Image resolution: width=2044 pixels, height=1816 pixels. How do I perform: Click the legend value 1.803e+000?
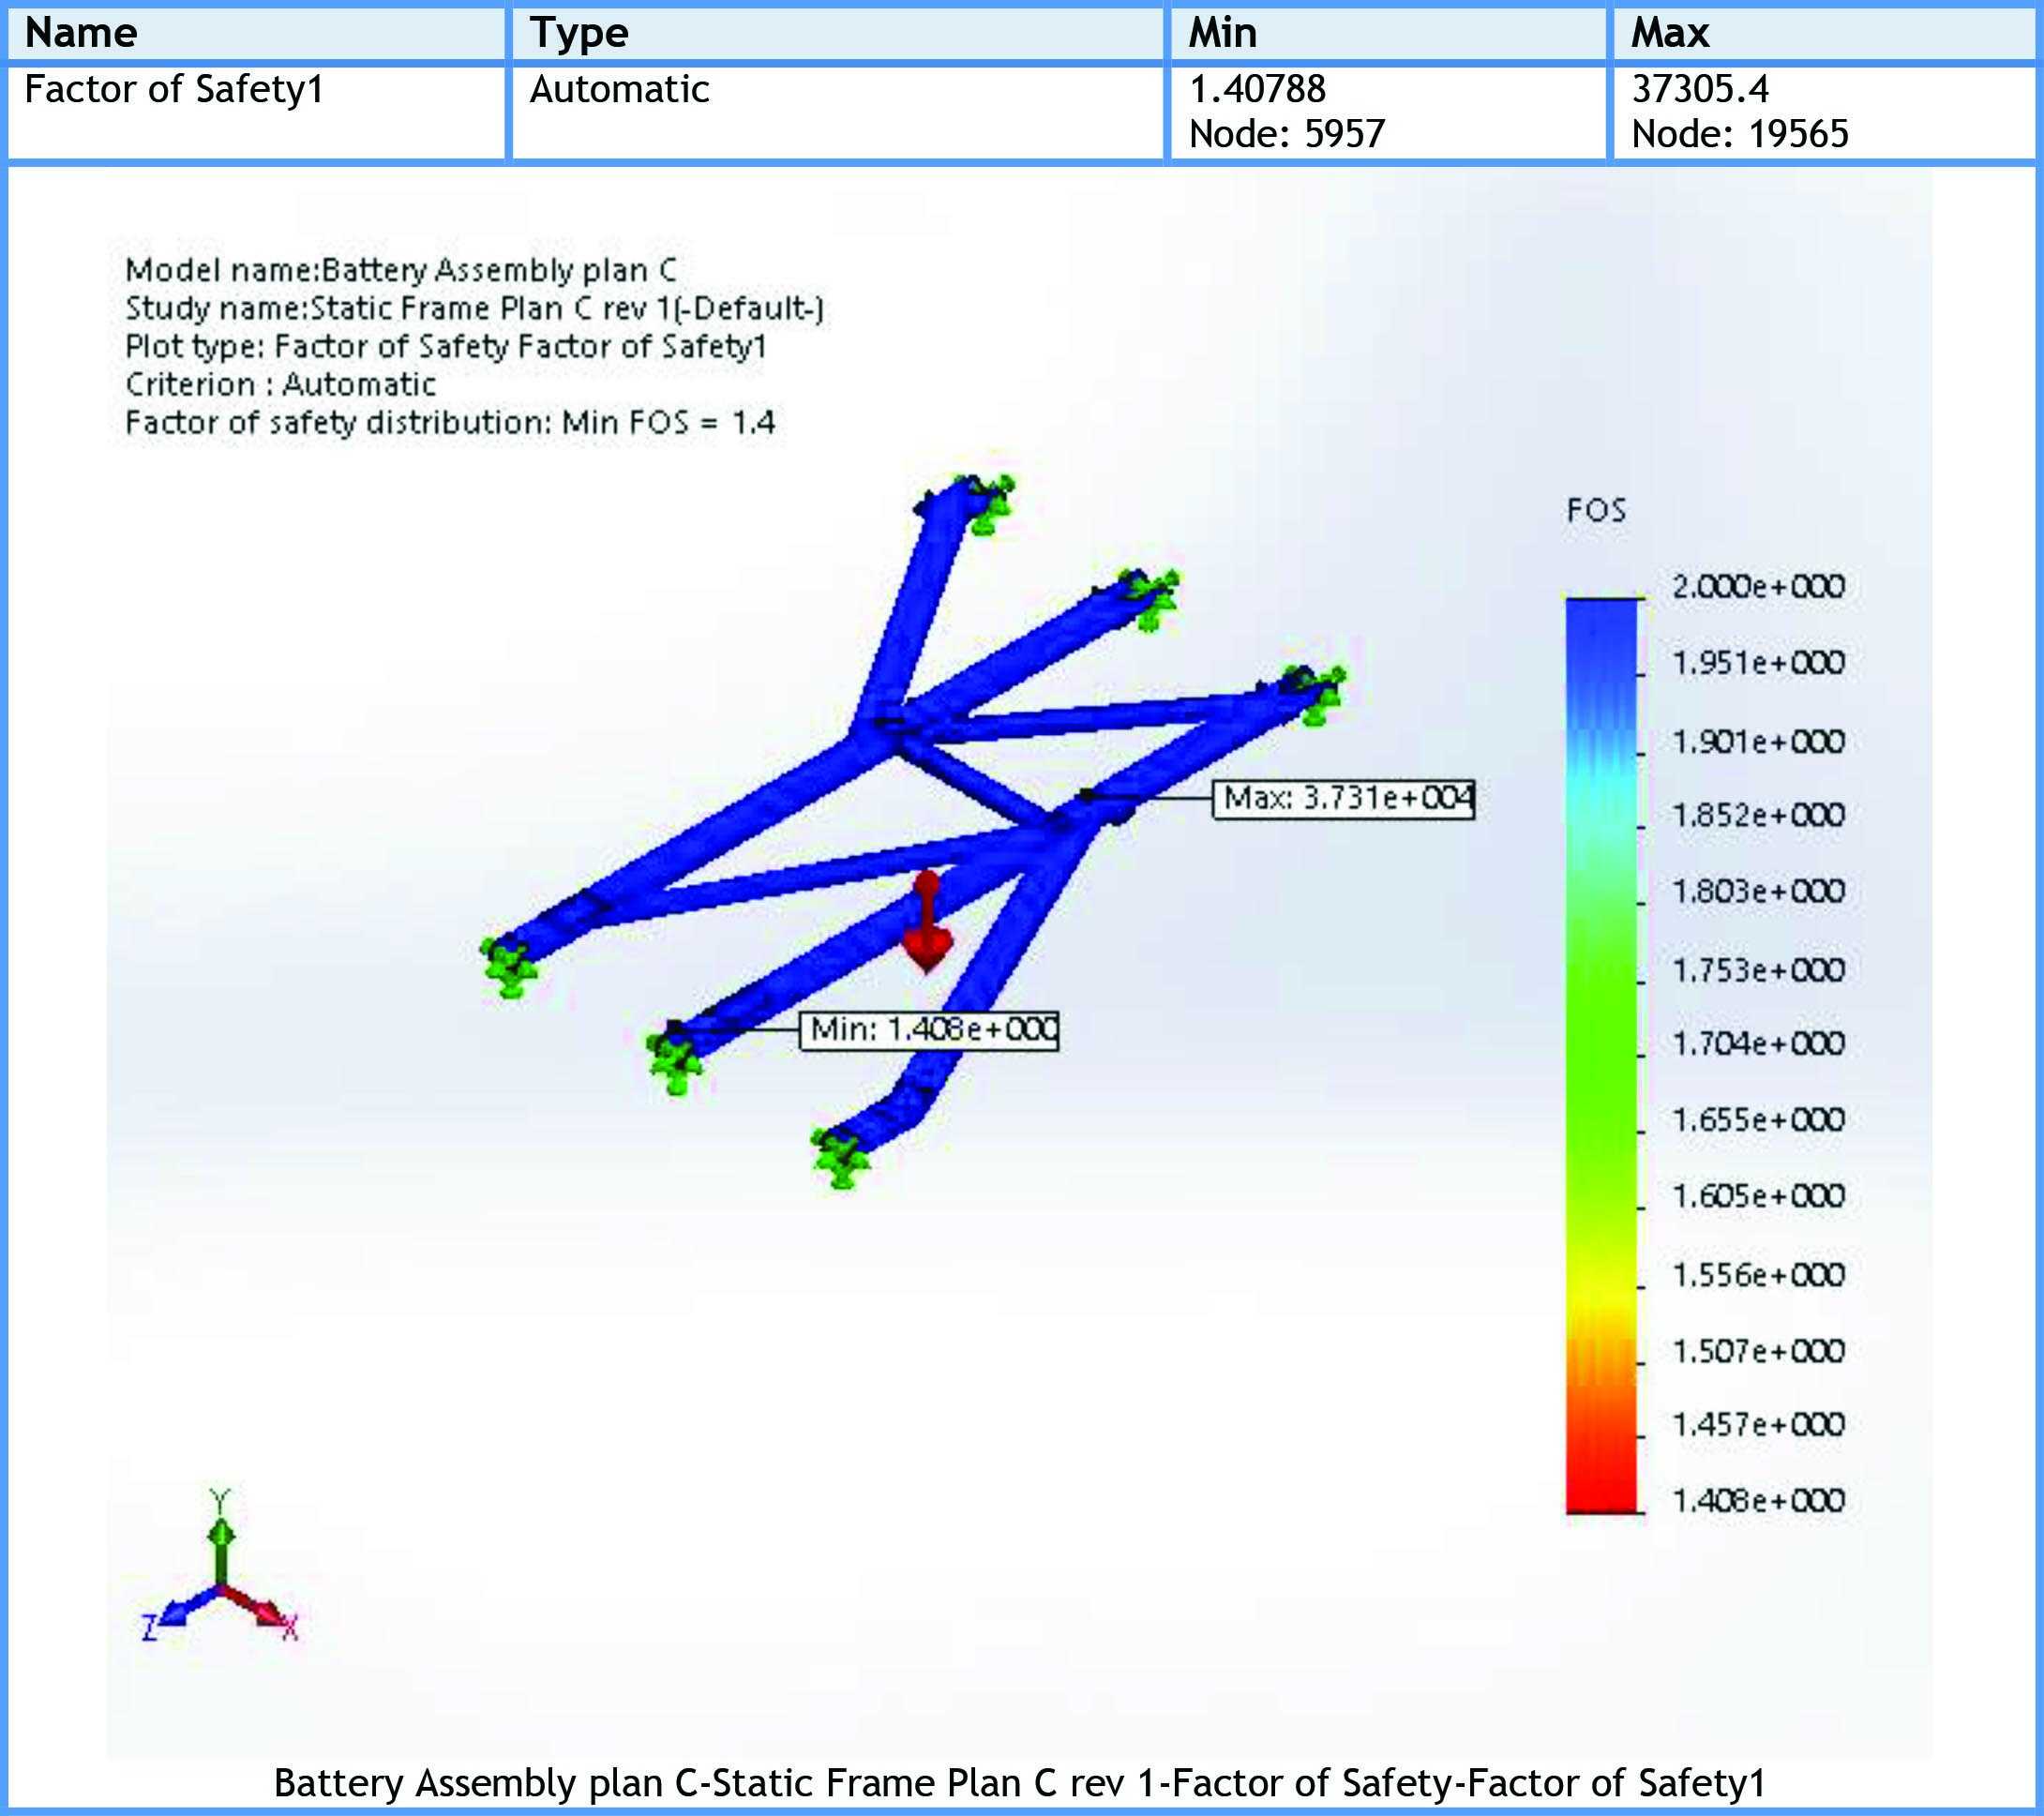pyautogui.click(x=1758, y=891)
